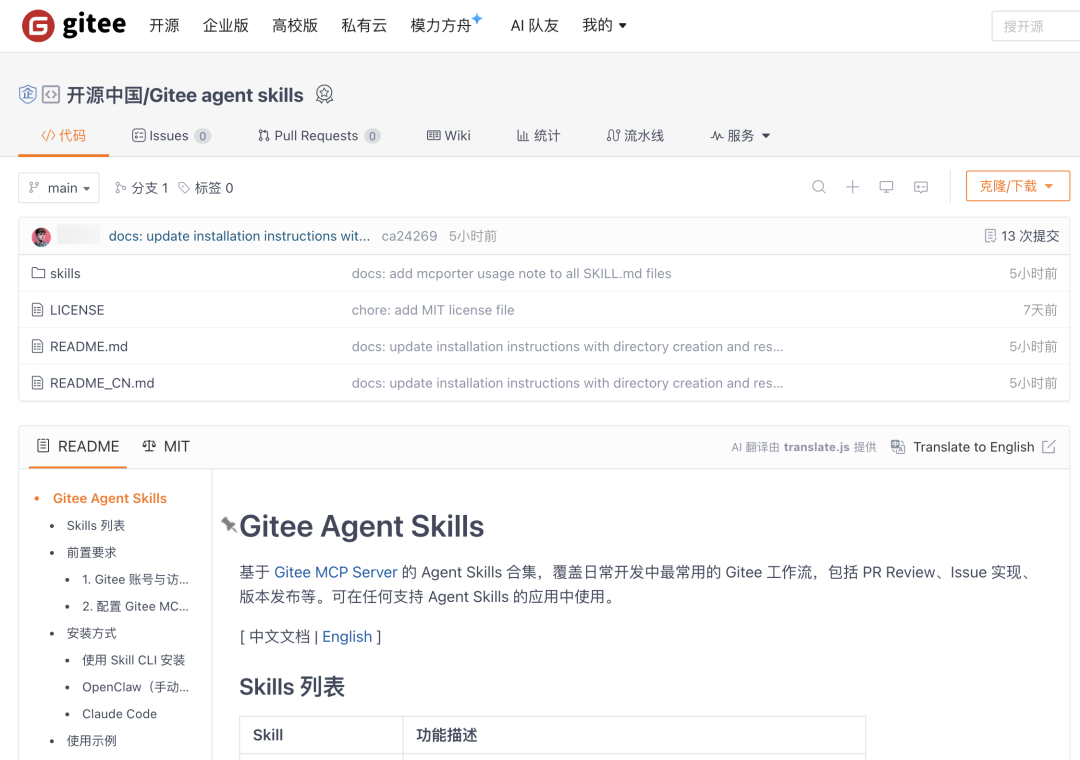Jump to 安装方式 in outline
The height and width of the screenshot is (760, 1080).
92,633
